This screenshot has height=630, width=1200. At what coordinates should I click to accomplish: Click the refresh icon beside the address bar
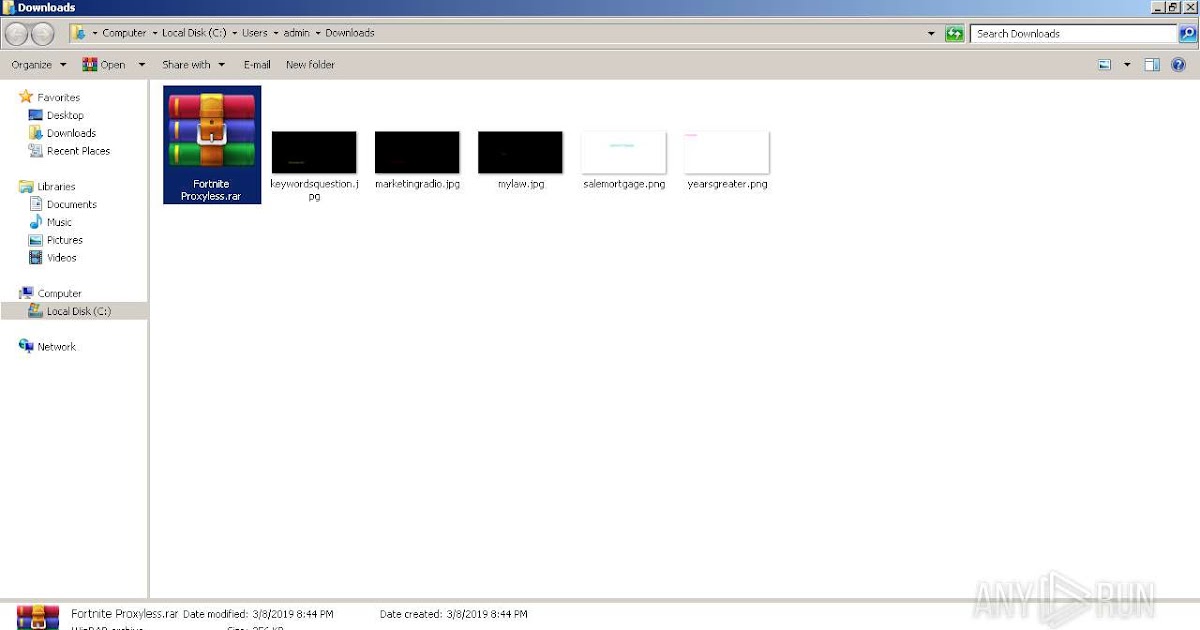click(955, 33)
